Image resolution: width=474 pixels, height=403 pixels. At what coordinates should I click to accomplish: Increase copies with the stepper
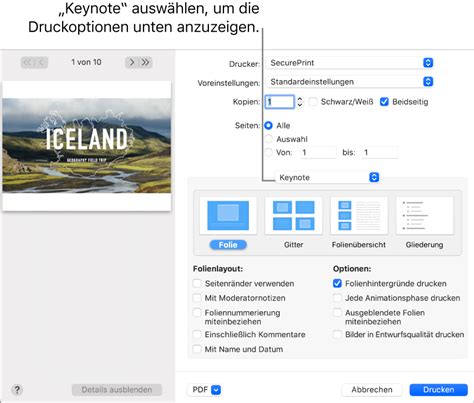point(300,99)
